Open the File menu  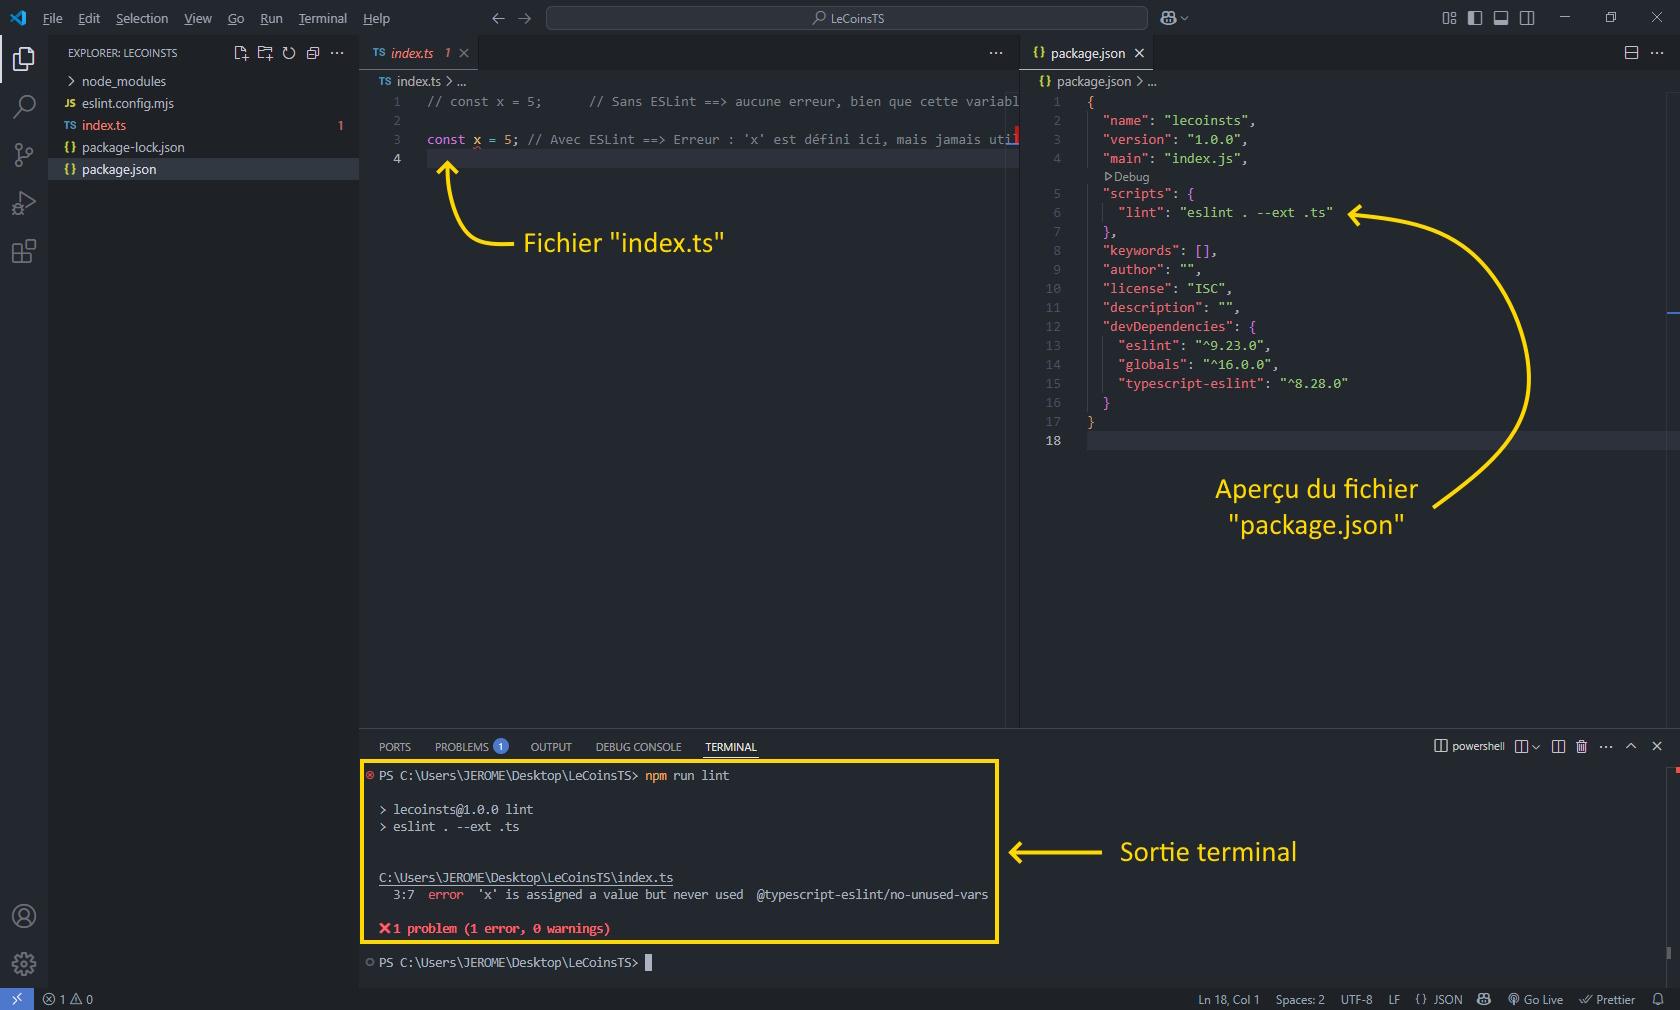[53, 18]
